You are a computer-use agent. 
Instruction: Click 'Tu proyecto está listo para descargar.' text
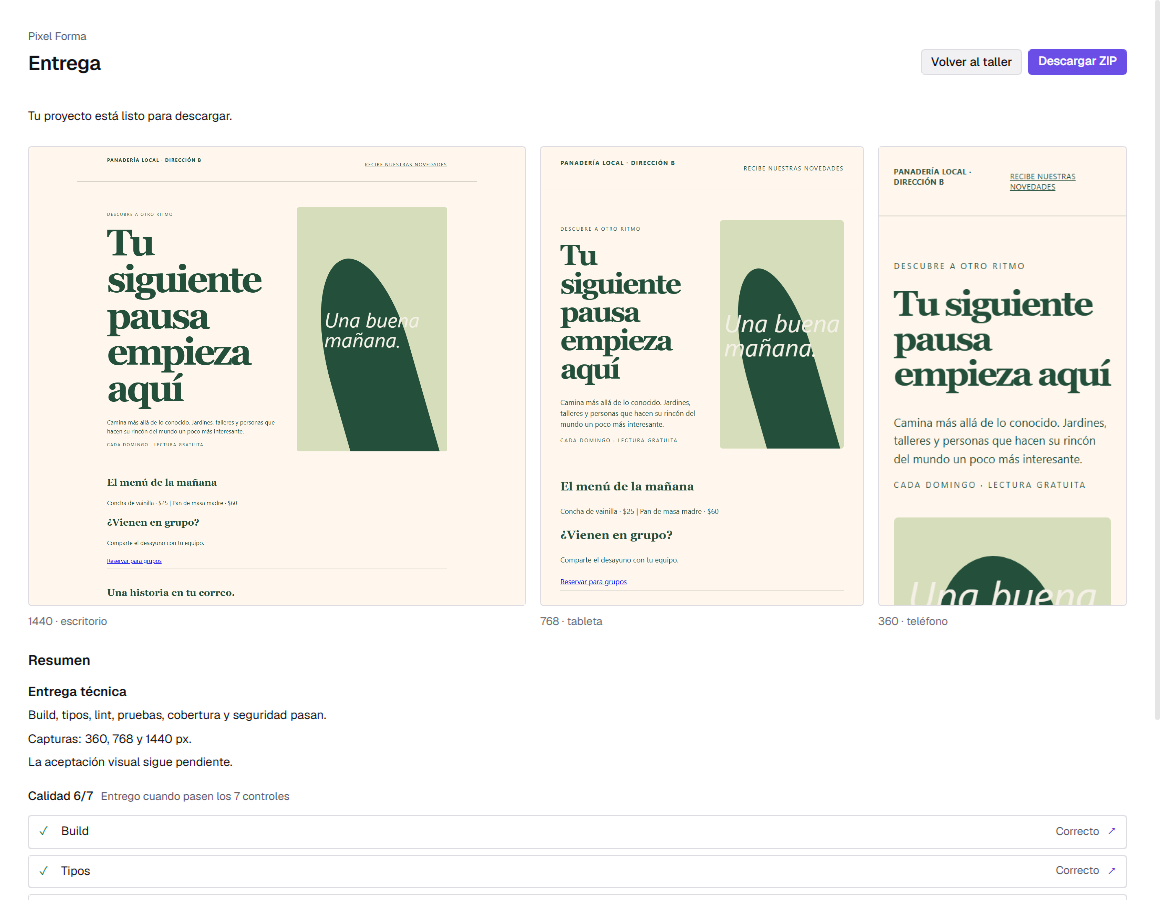pyautogui.click(x=130, y=116)
